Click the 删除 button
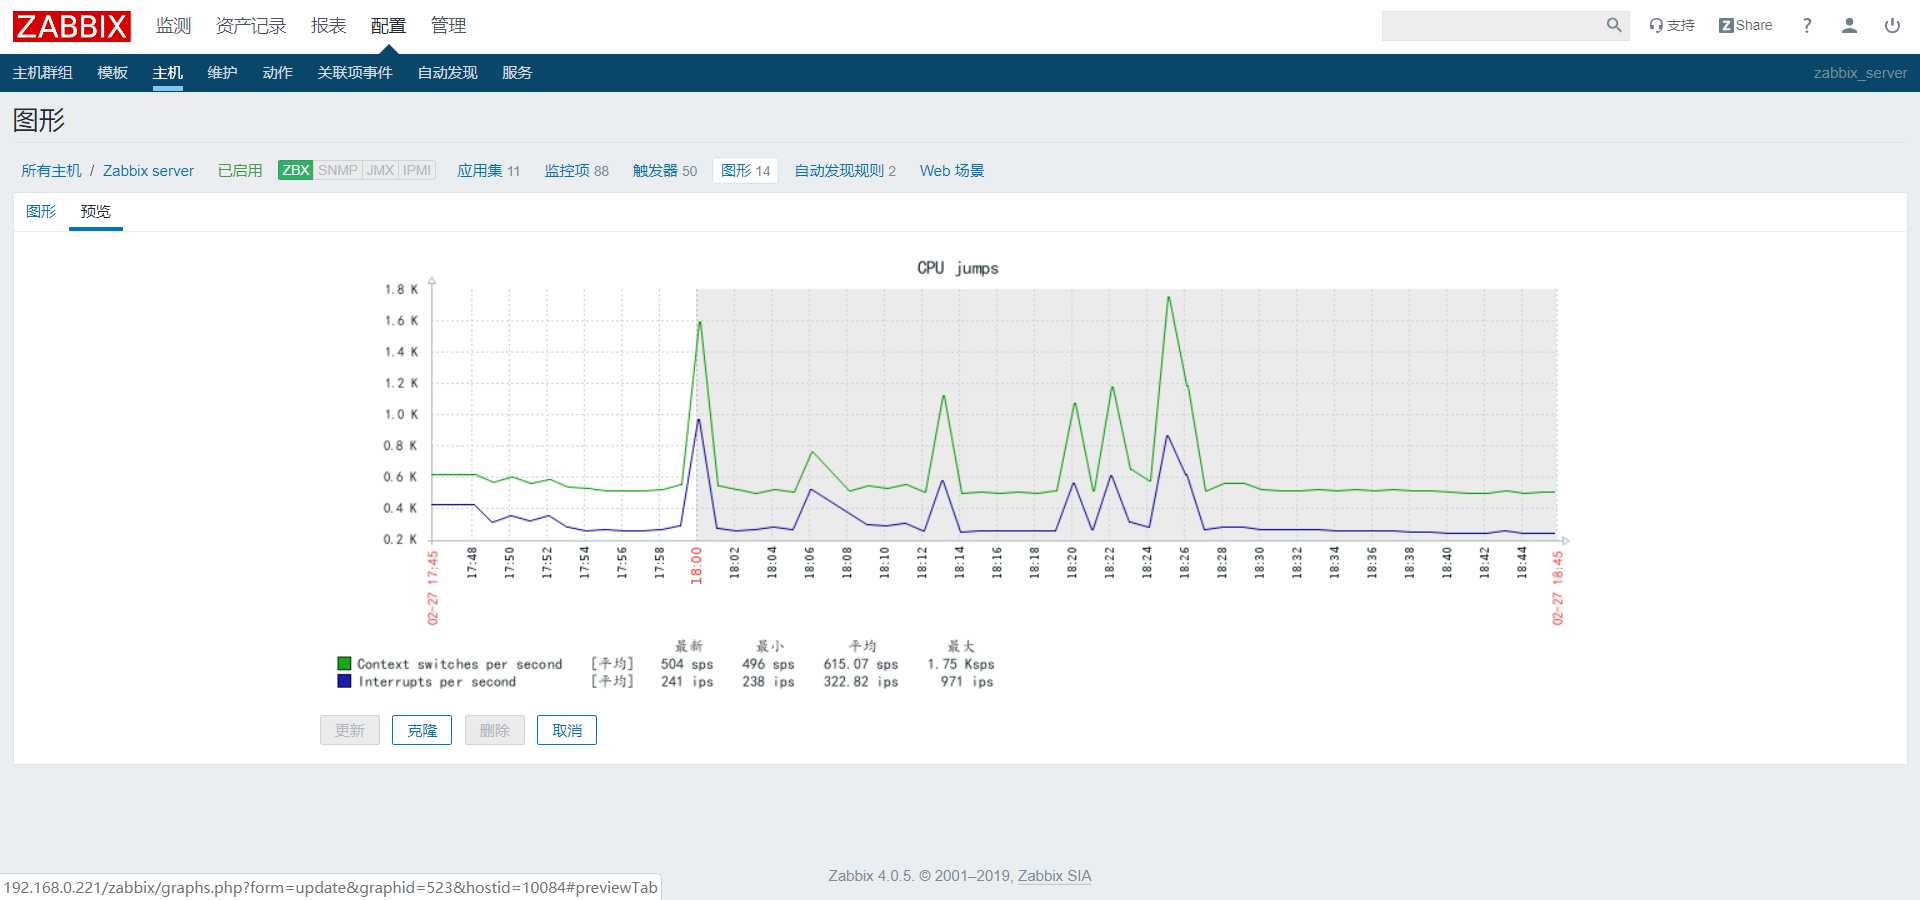 coord(495,730)
